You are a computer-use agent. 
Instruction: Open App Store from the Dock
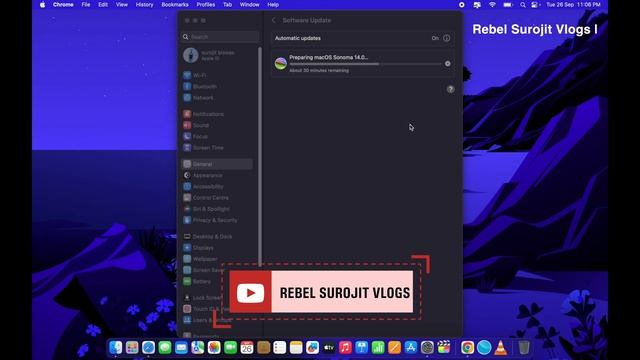pos(411,348)
